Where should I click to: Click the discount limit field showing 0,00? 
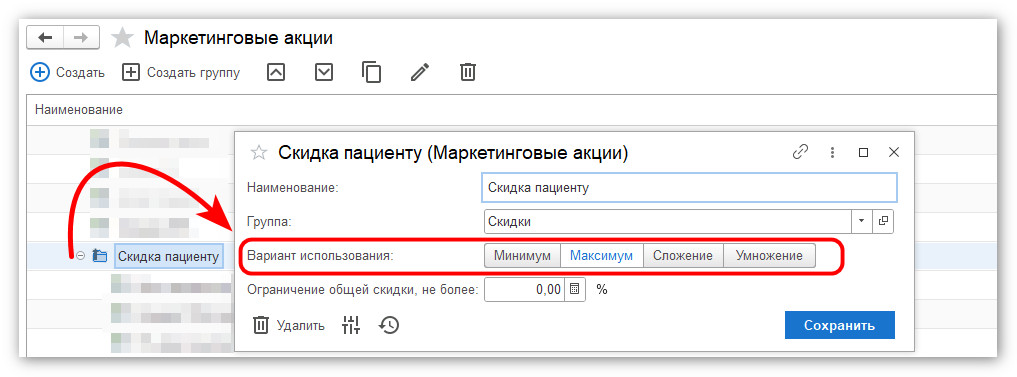[x=525, y=289]
